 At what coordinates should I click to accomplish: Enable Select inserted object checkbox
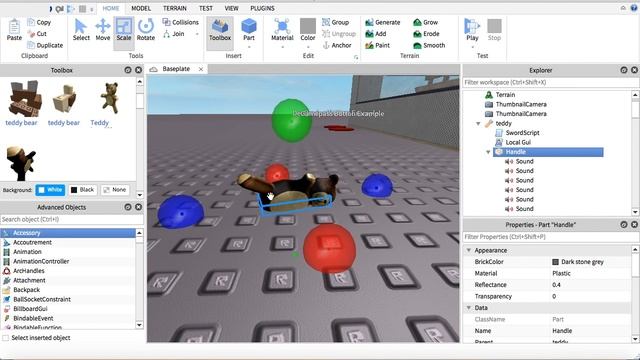click(6, 338)
